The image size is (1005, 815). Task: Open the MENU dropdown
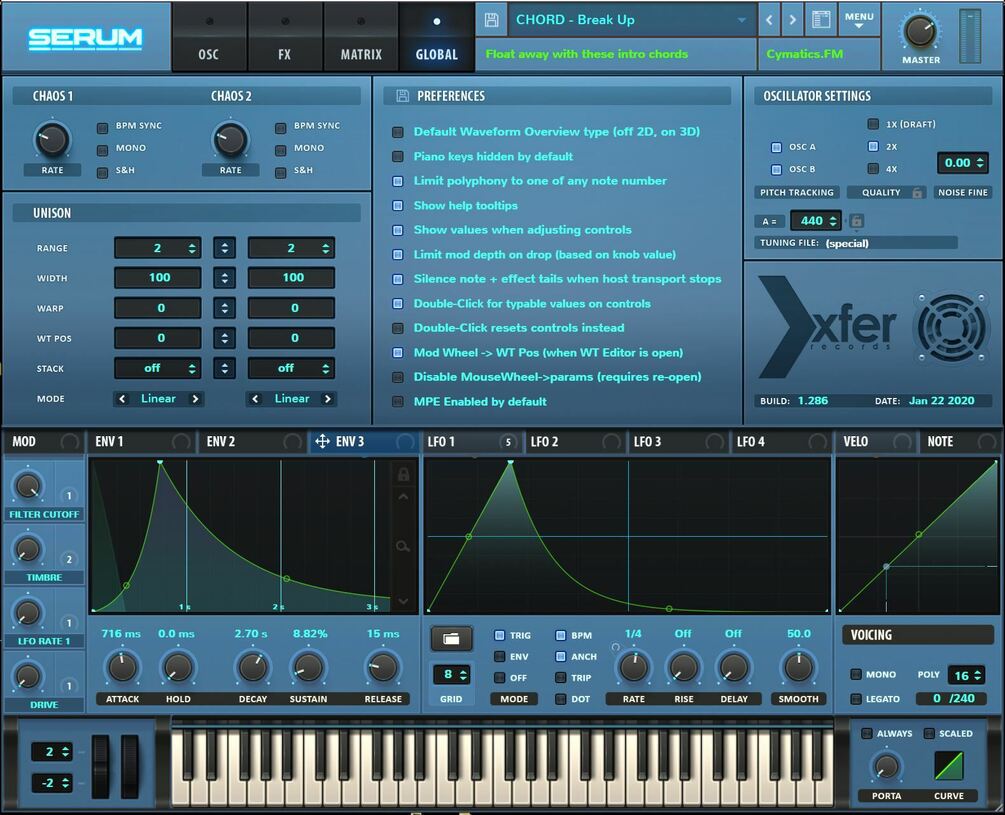point(859,20)
